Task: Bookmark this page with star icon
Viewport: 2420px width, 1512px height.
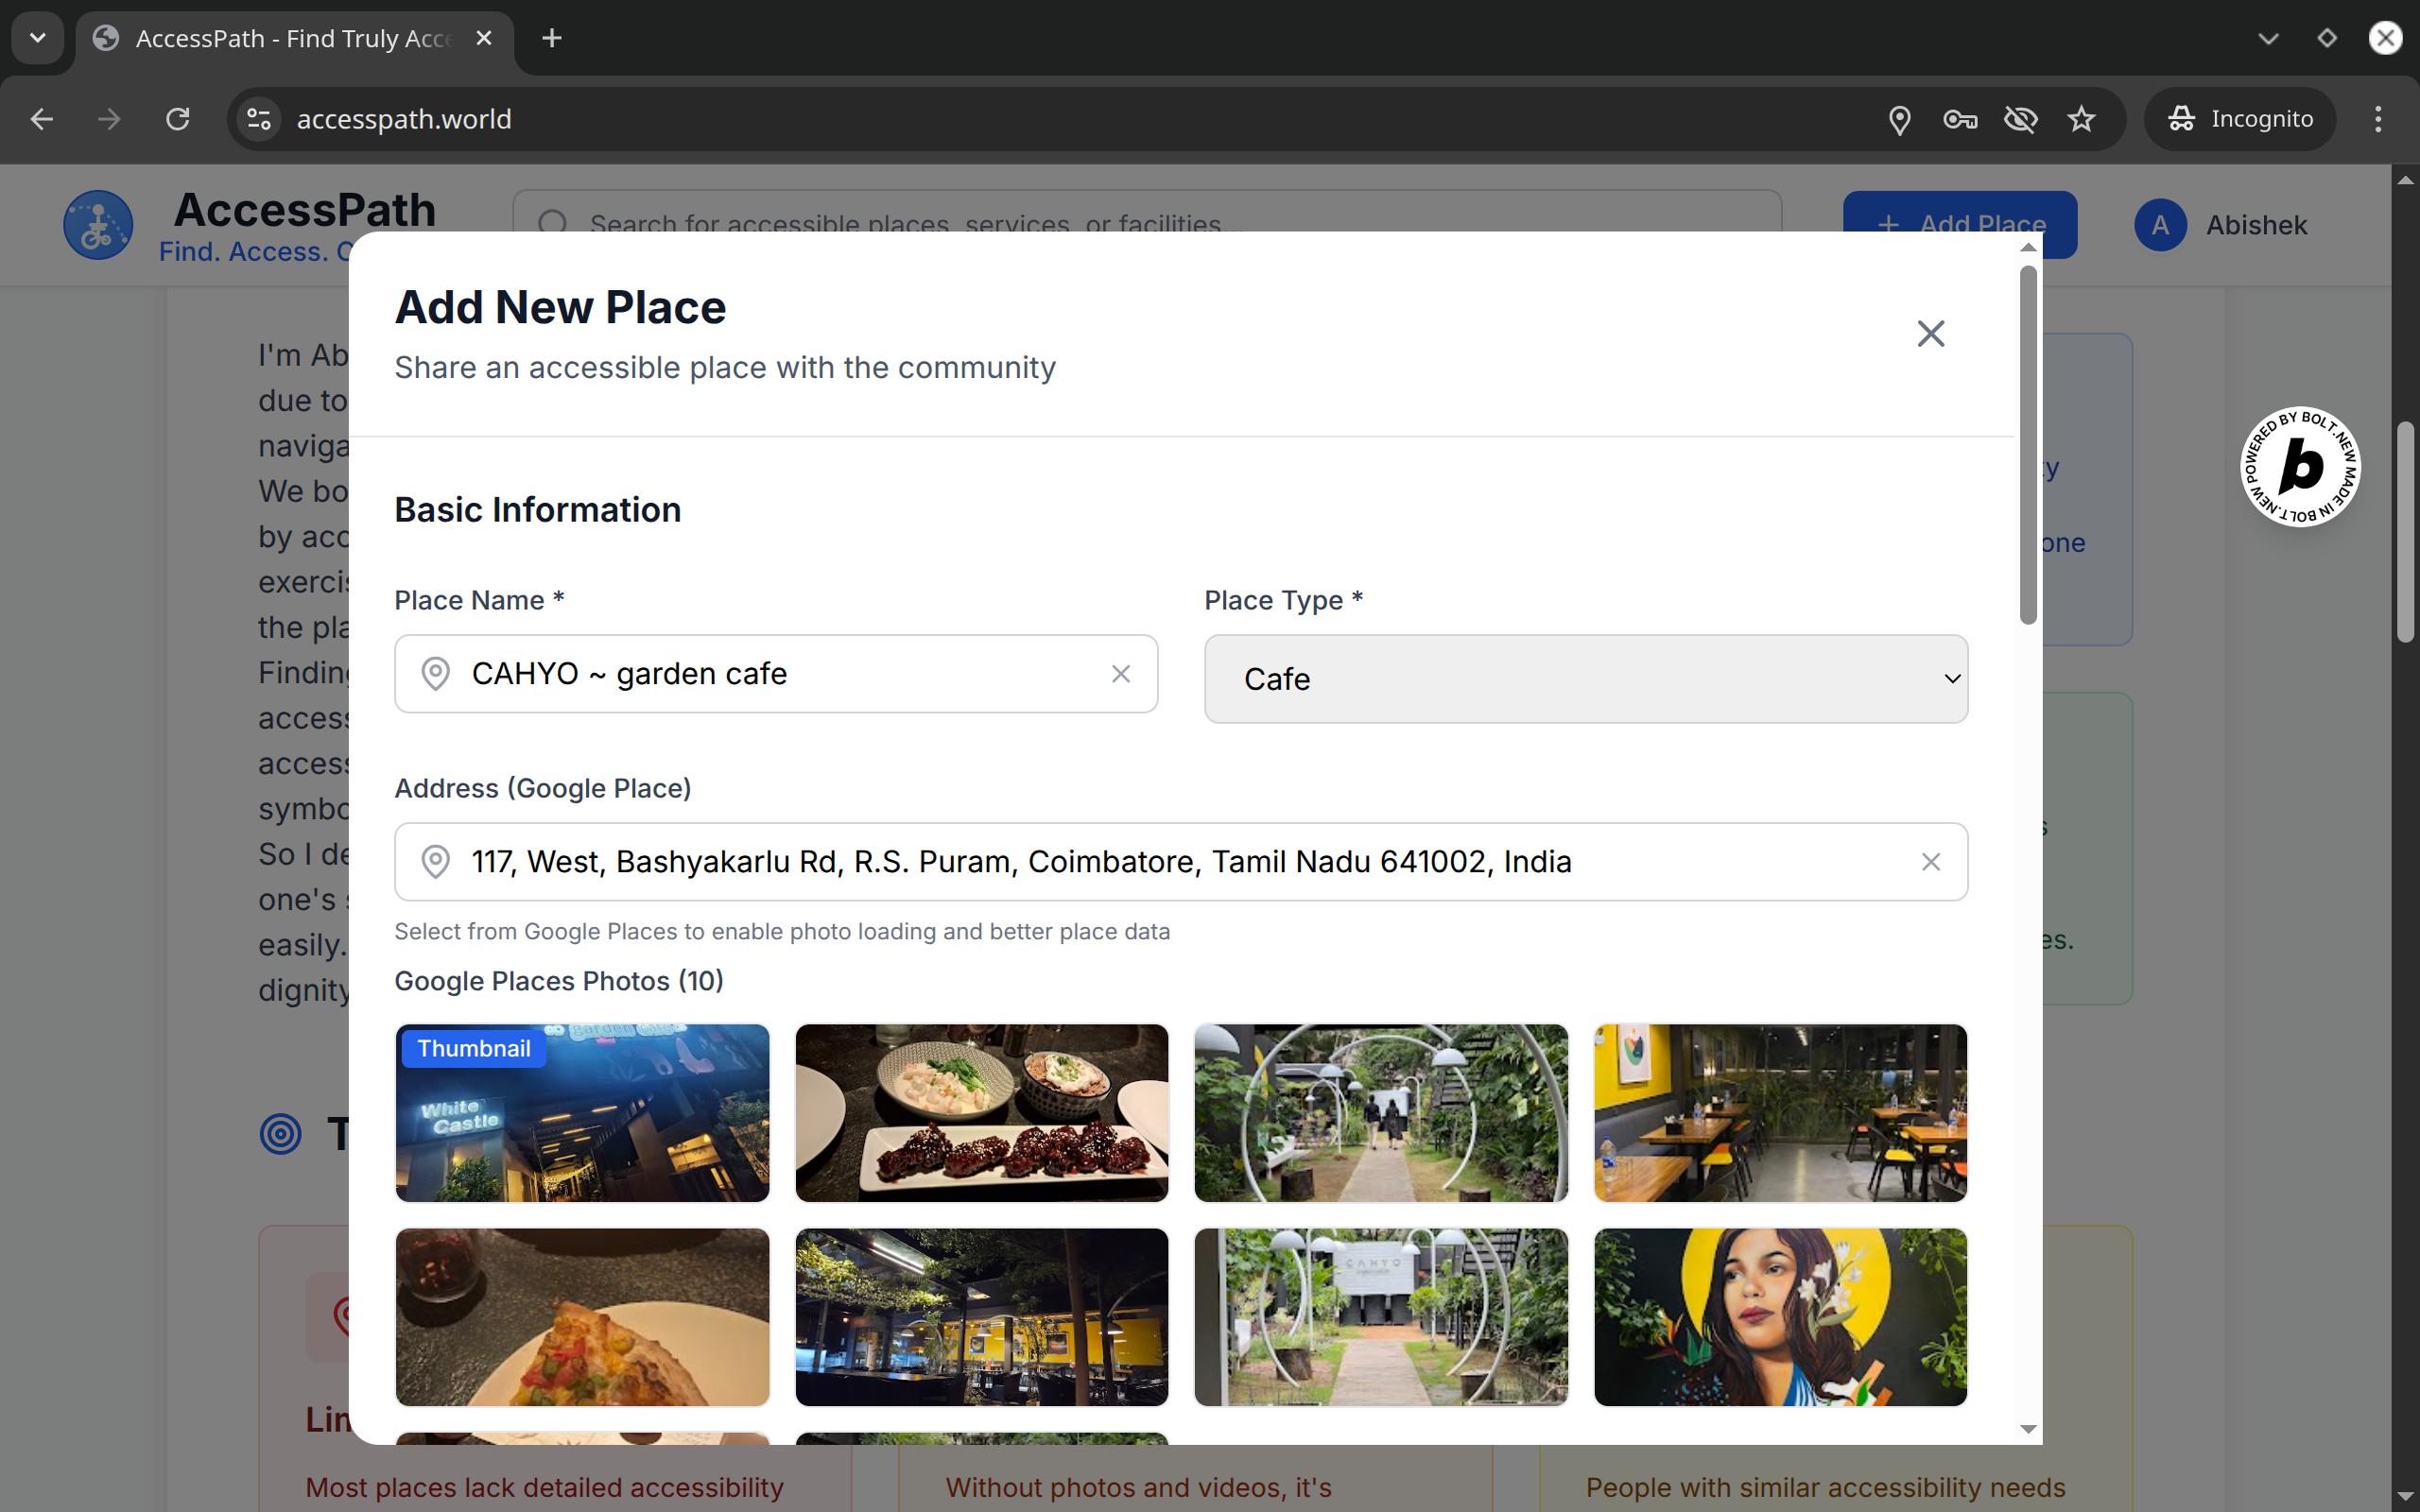Action: click(x=2081, y=119)
